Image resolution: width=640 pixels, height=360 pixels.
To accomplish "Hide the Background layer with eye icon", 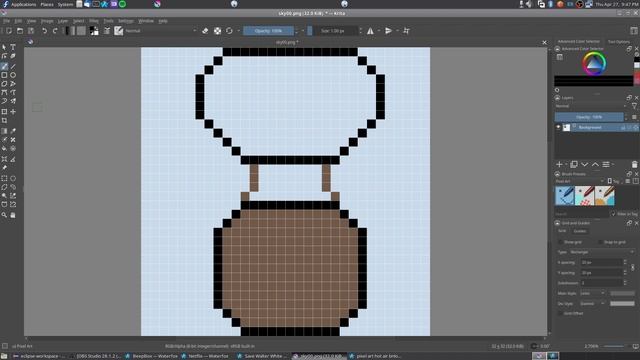I will coord(558,127).
